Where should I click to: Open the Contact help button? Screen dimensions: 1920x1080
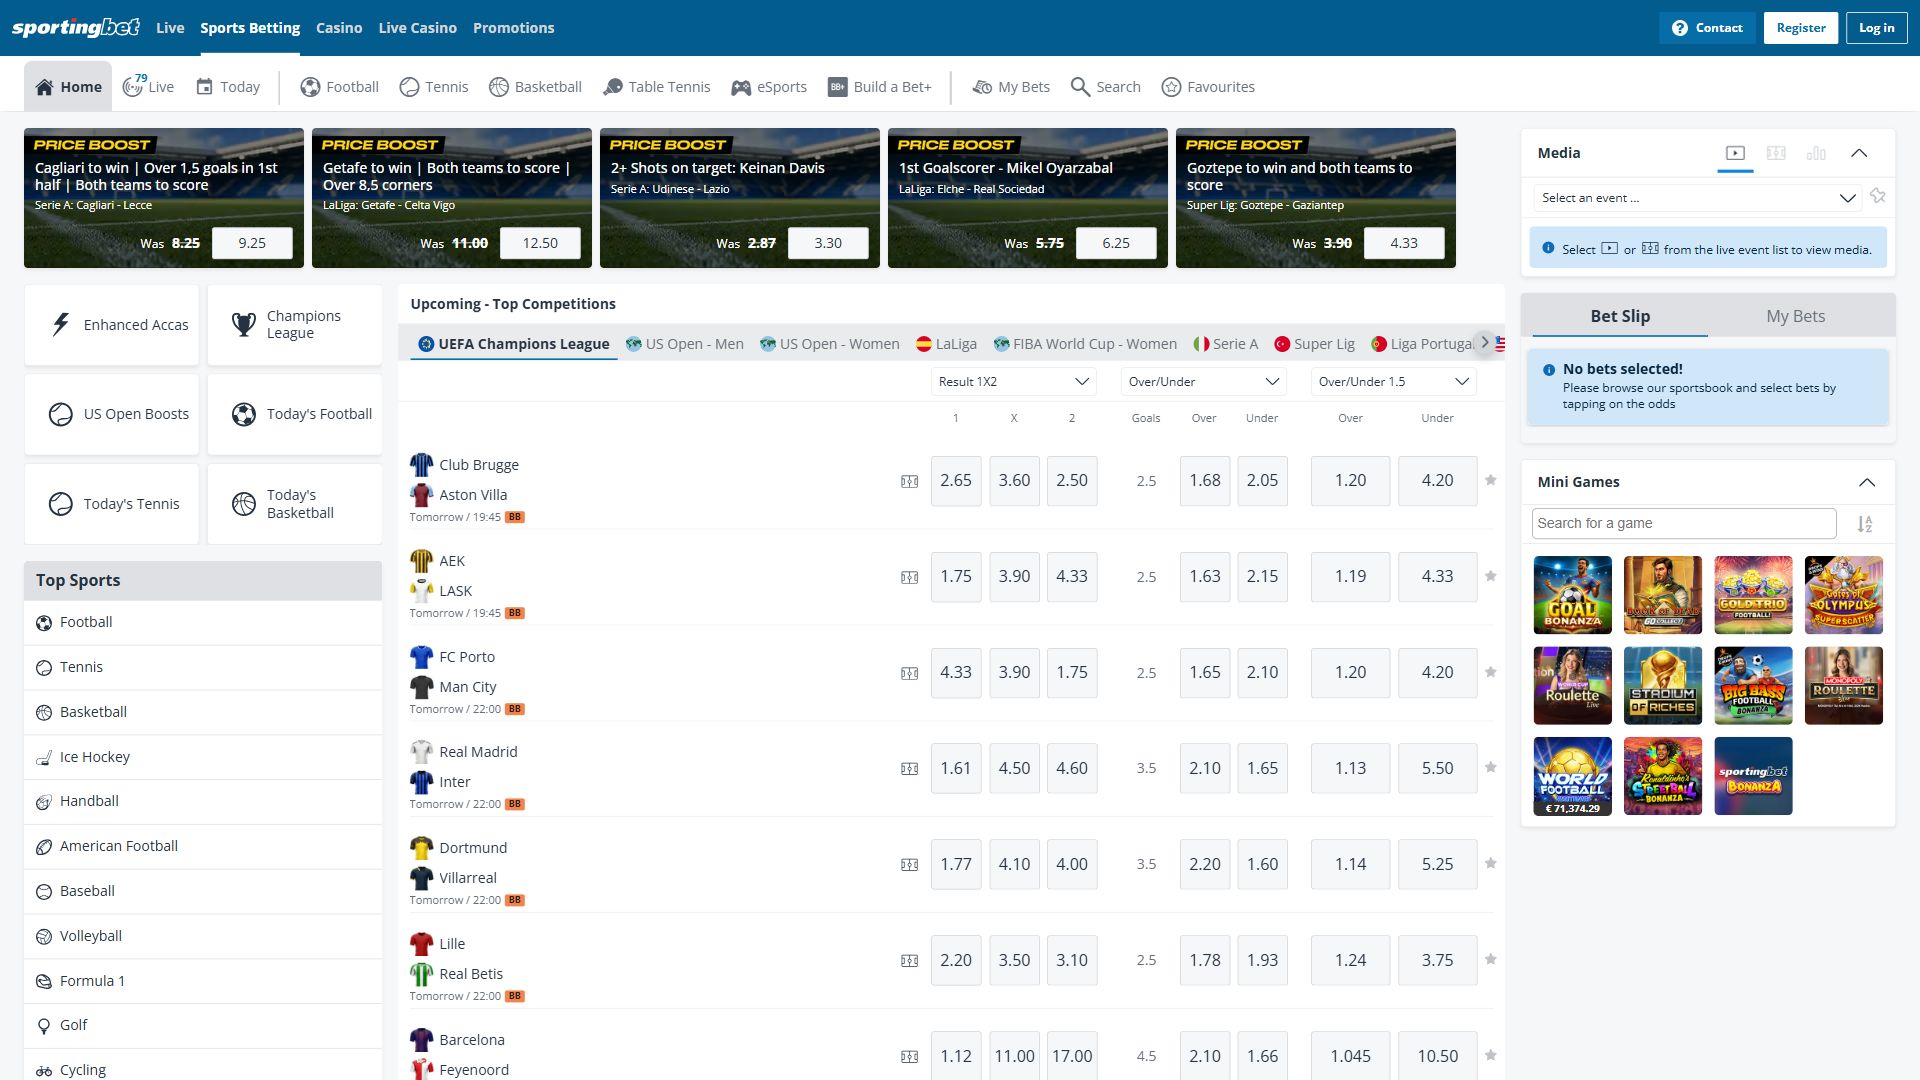(x=1707, y=28)
